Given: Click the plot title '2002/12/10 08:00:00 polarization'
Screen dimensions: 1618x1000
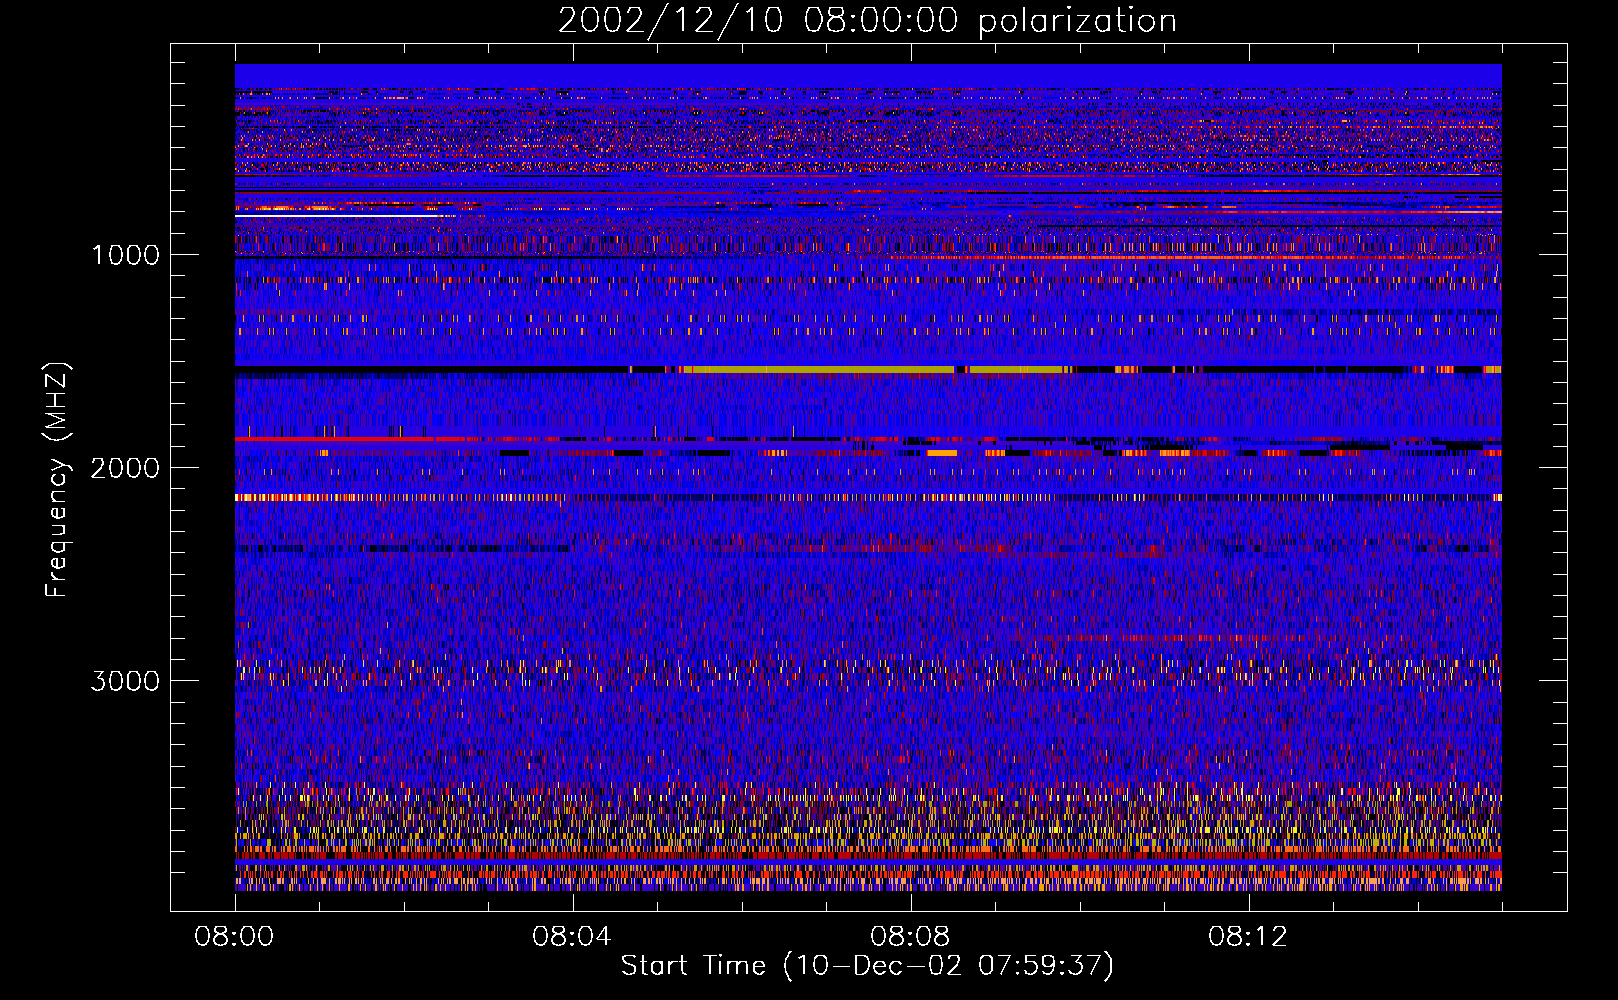Looking at the screenshot, I should tap(867, 20).
